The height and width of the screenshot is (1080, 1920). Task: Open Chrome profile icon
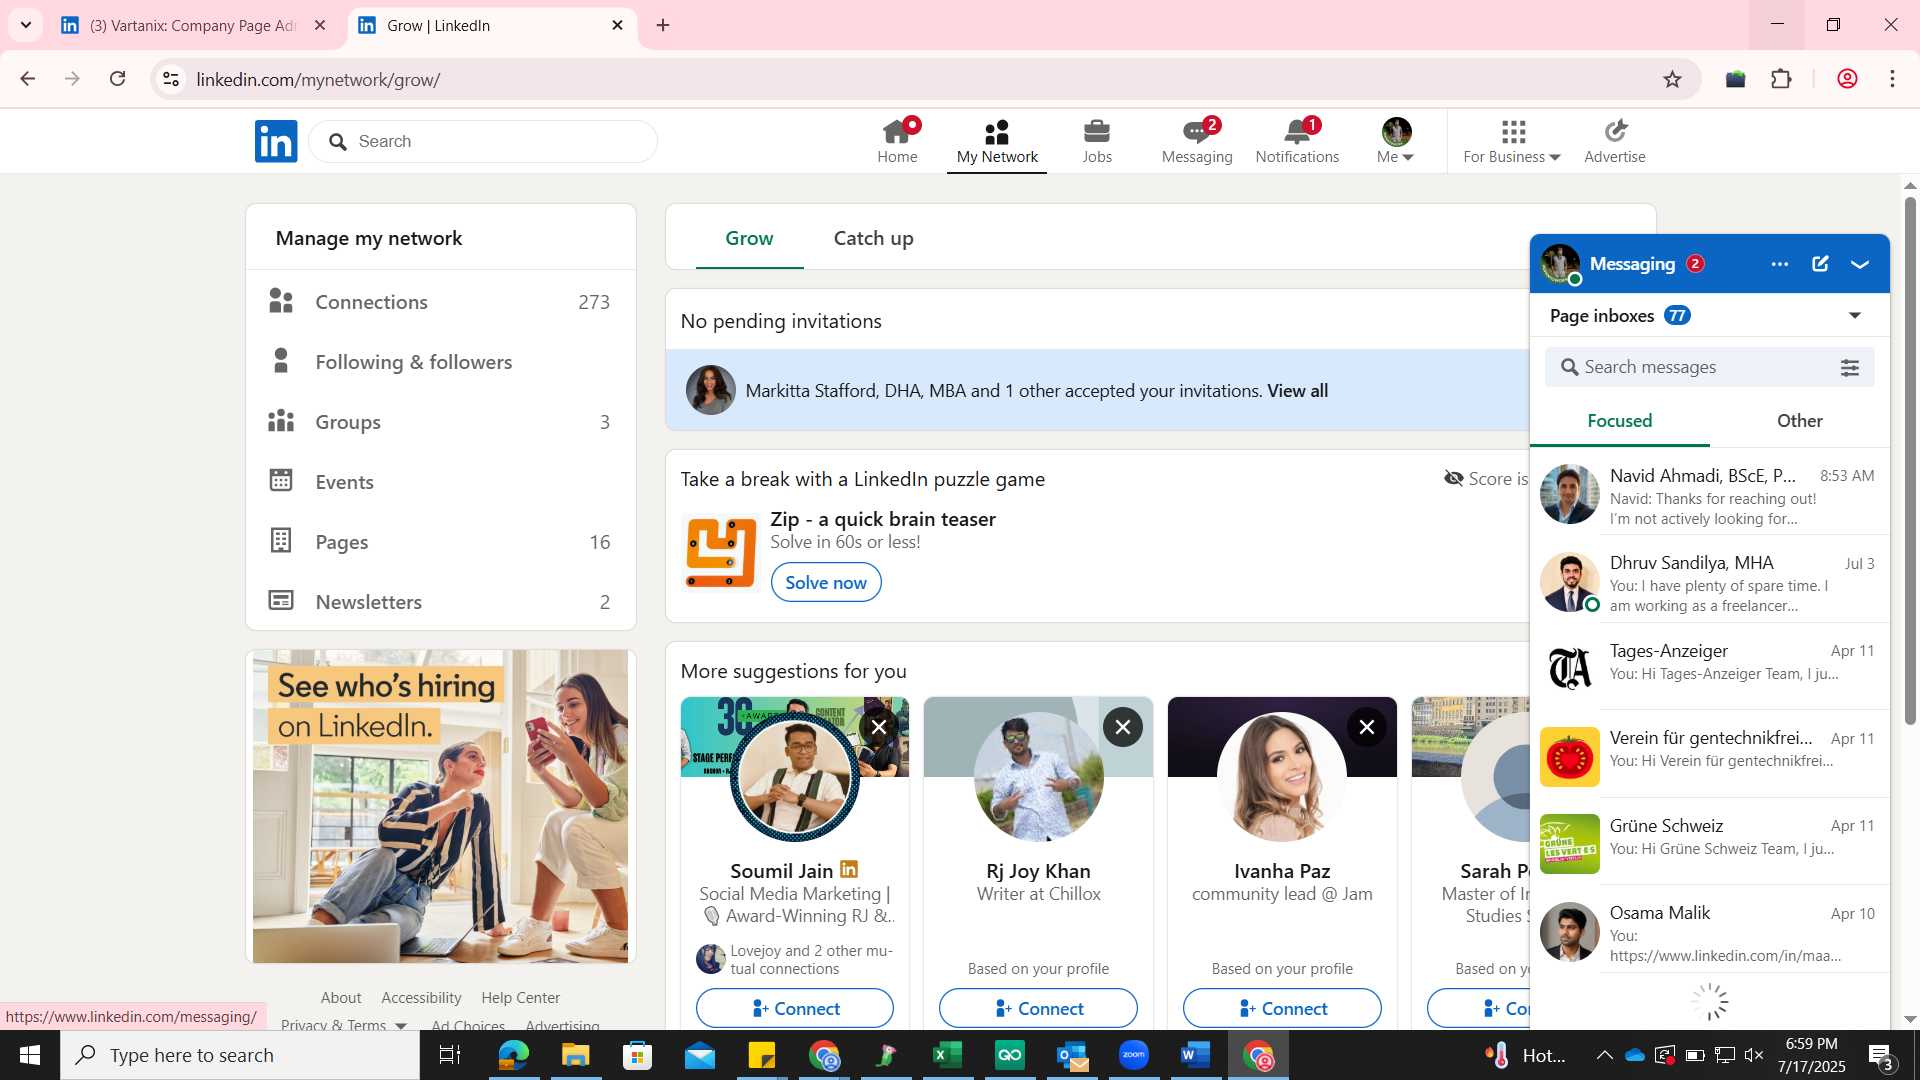[1847, 79]
